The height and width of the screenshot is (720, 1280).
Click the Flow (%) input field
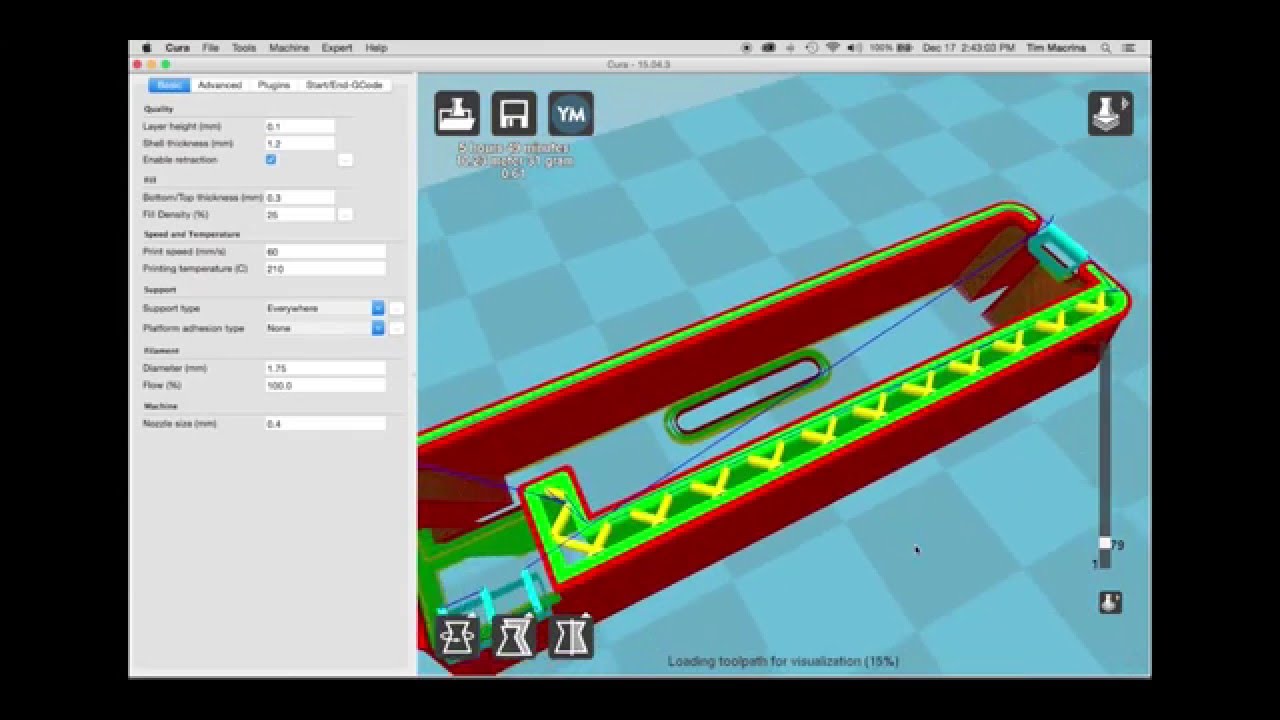click(325, 385)
